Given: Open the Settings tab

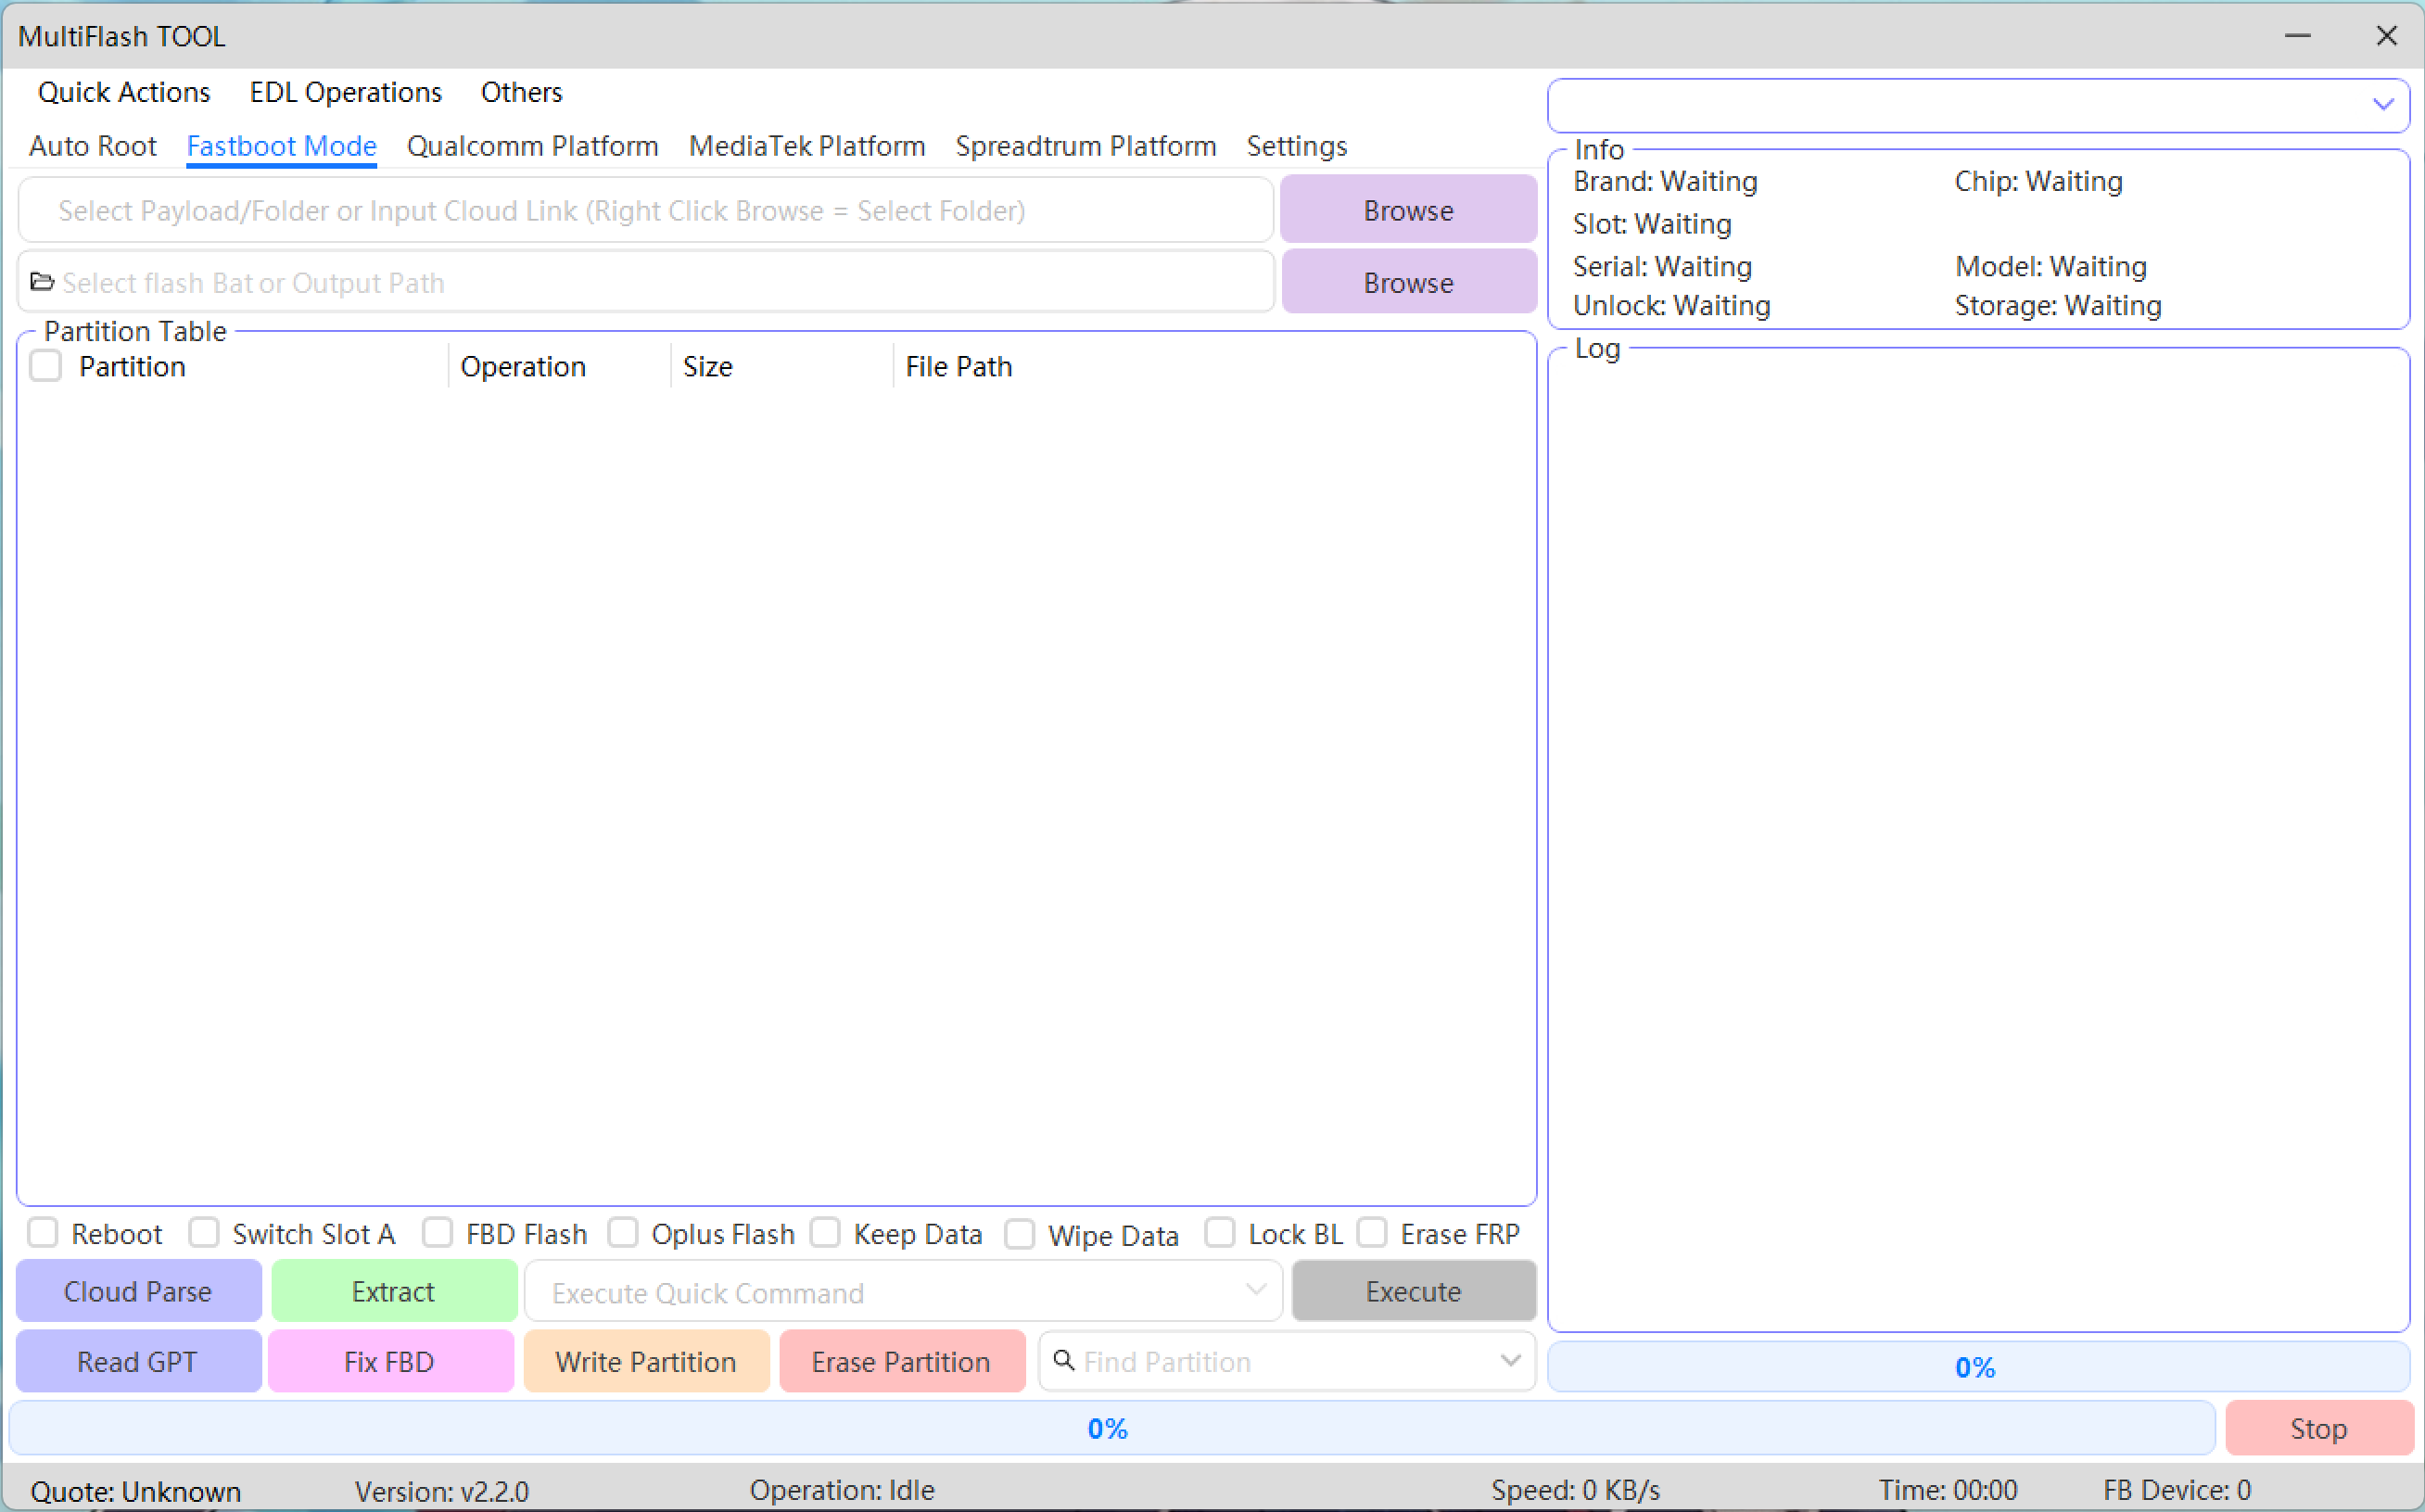Looking at the screenshot, I should [1296, 146].
